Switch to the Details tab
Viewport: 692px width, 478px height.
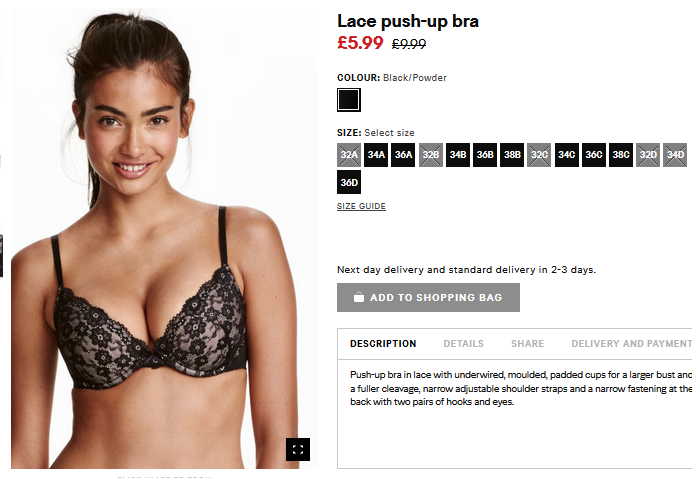(x=463, y=343)
